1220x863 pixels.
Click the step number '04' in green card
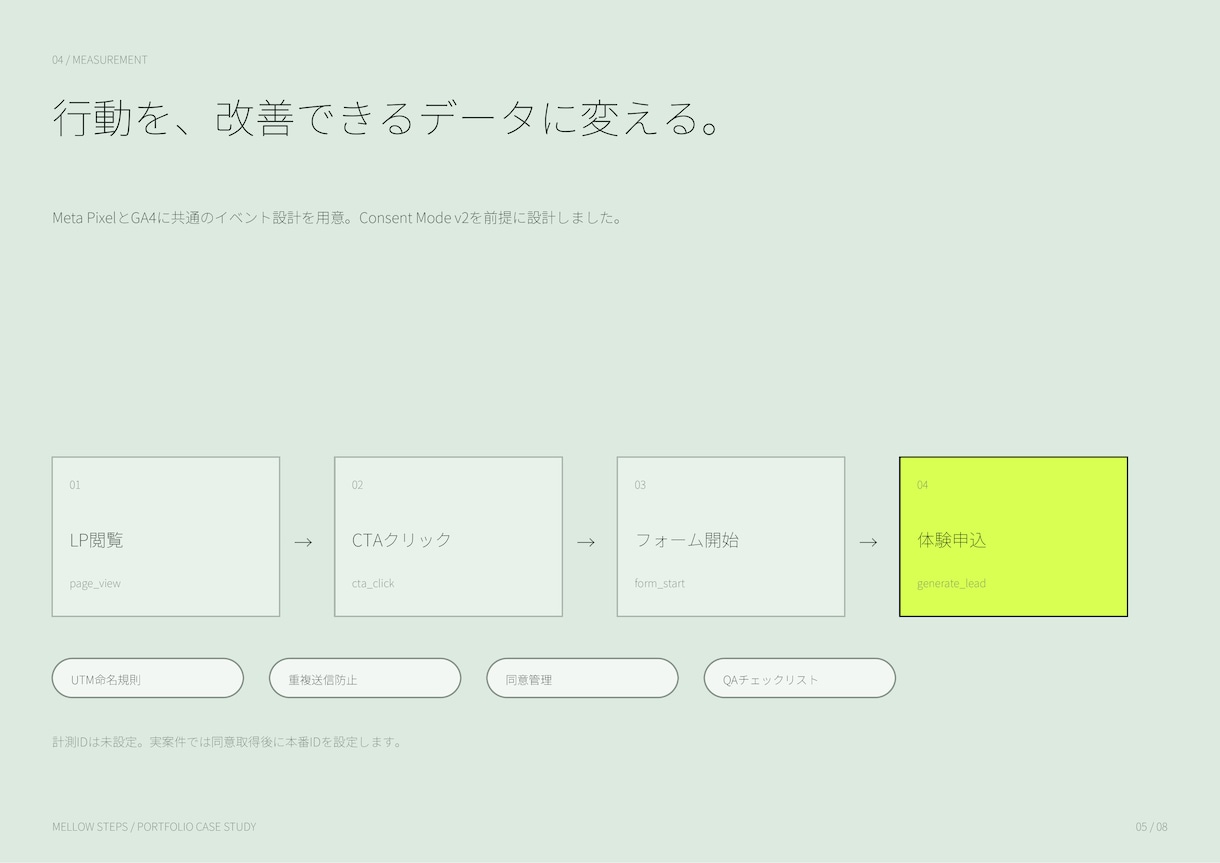[922, 485]
